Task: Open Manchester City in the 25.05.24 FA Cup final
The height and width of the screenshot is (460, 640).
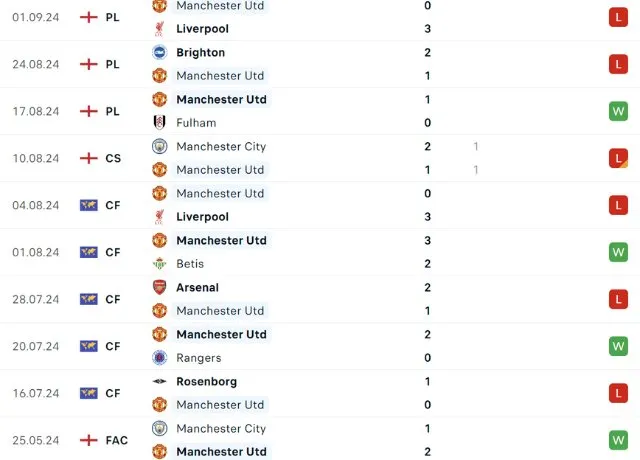Action: click(220, 429)
